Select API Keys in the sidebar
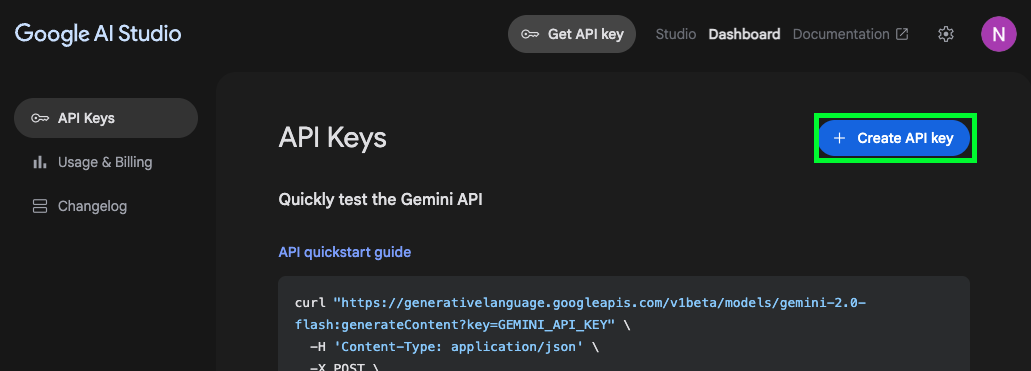Viewport: 1031px width, 371px height. [106, 118]
